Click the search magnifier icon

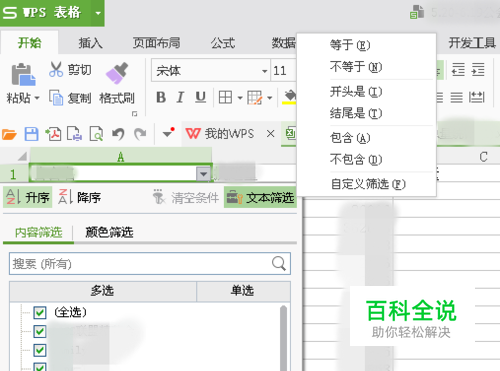[279, 264]
